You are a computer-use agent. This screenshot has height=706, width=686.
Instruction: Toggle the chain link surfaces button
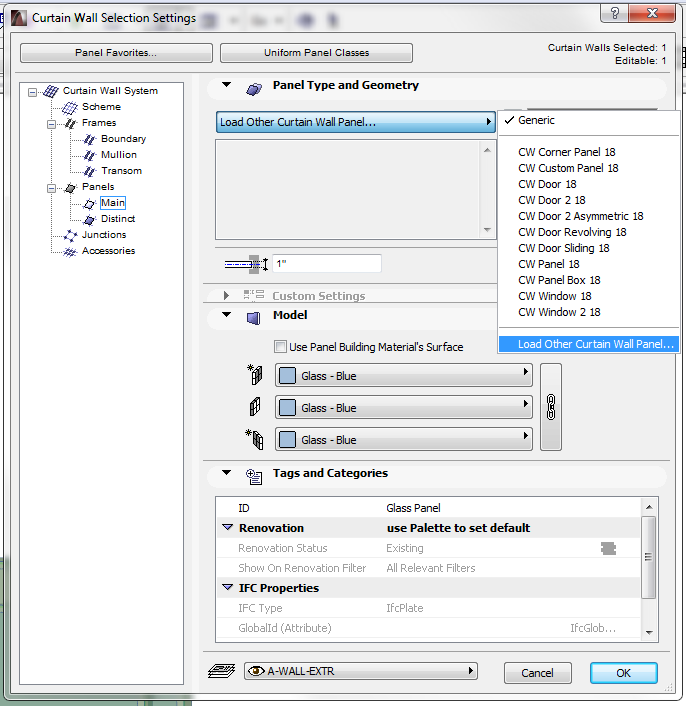551,407
